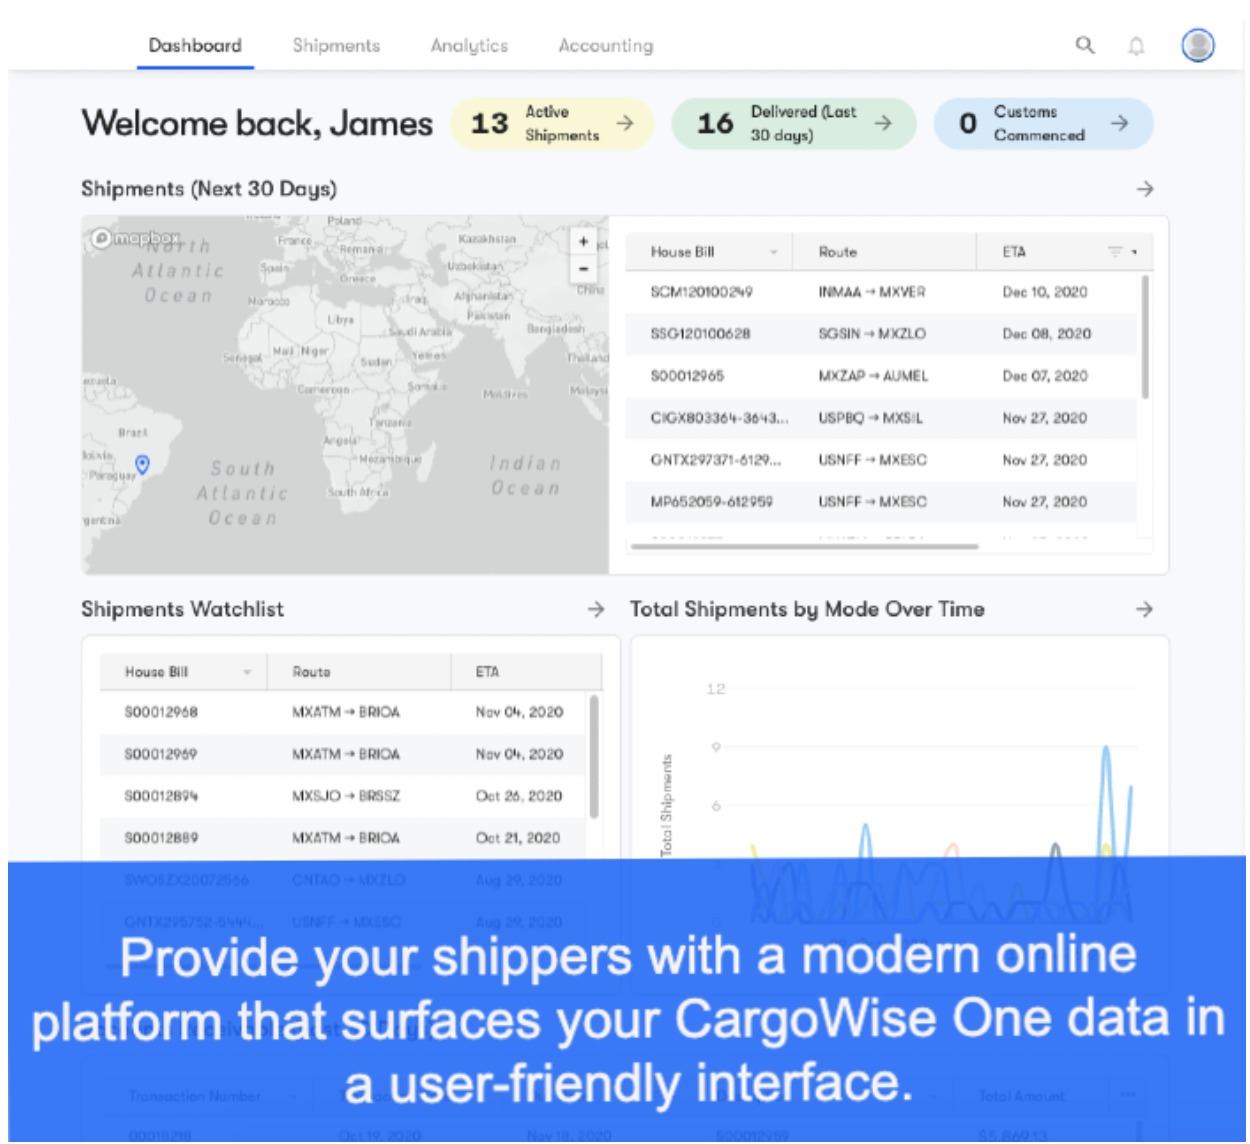Click the Route header in the watchlist table

pyautogui.click(x=311, y=672)
